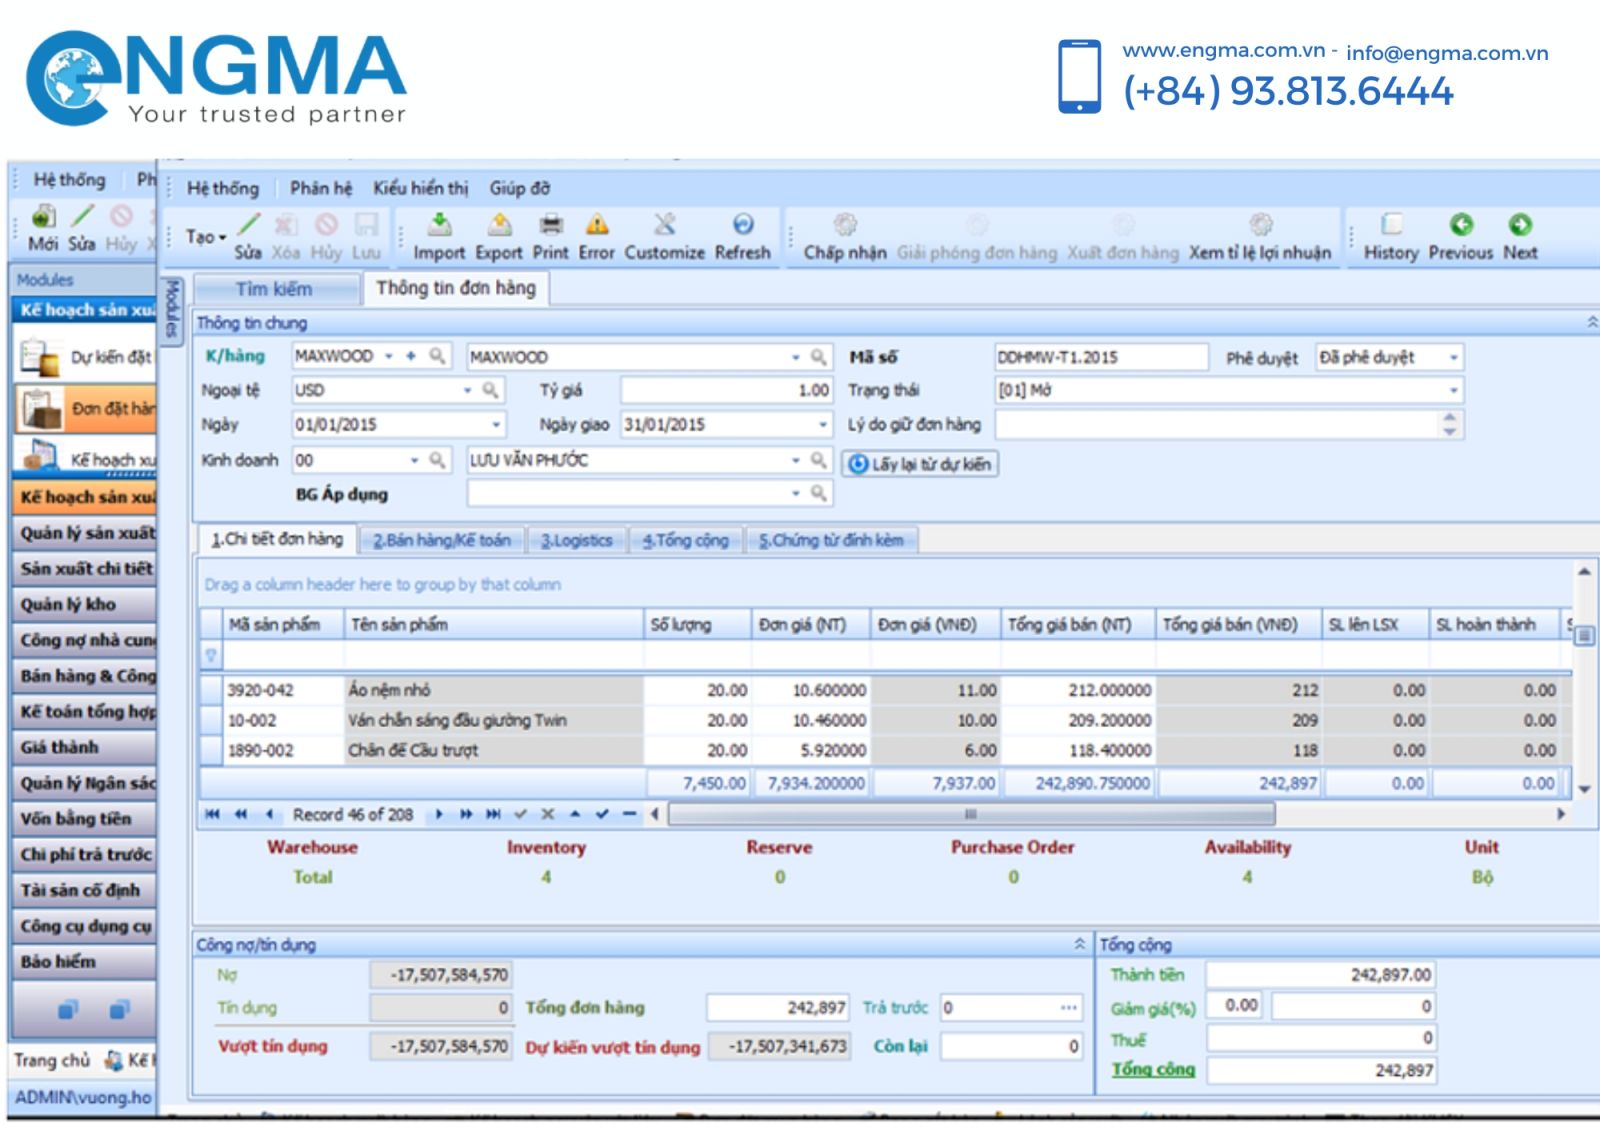Expand K/hàng name MAXWOOD dropdown
1600x1131 pixels.
click(x=796, y=357)
